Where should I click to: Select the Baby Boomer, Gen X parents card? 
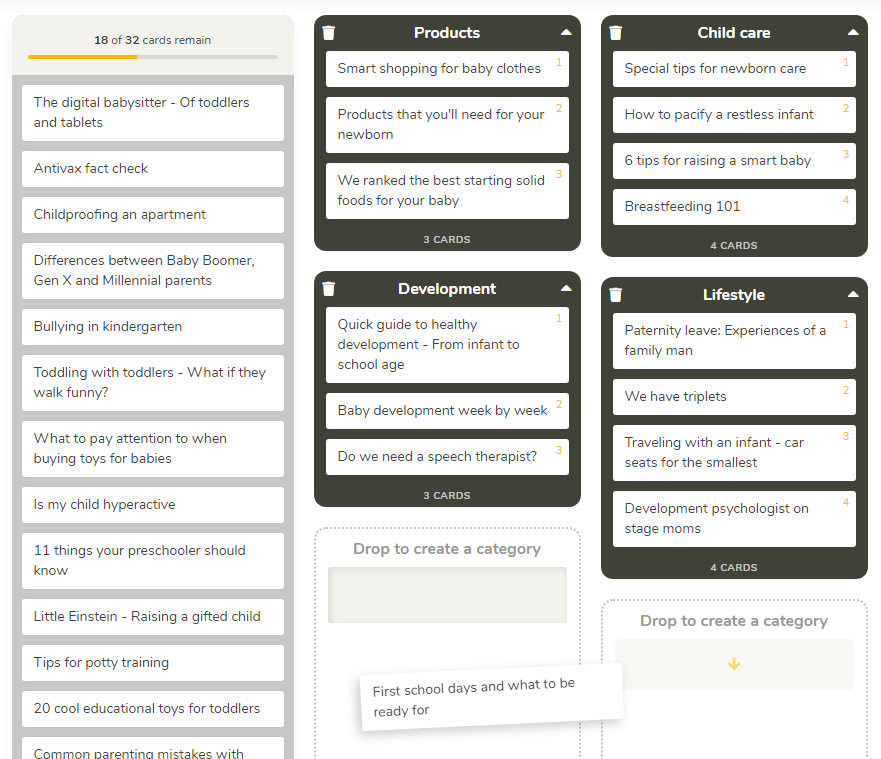click(153, 271)
